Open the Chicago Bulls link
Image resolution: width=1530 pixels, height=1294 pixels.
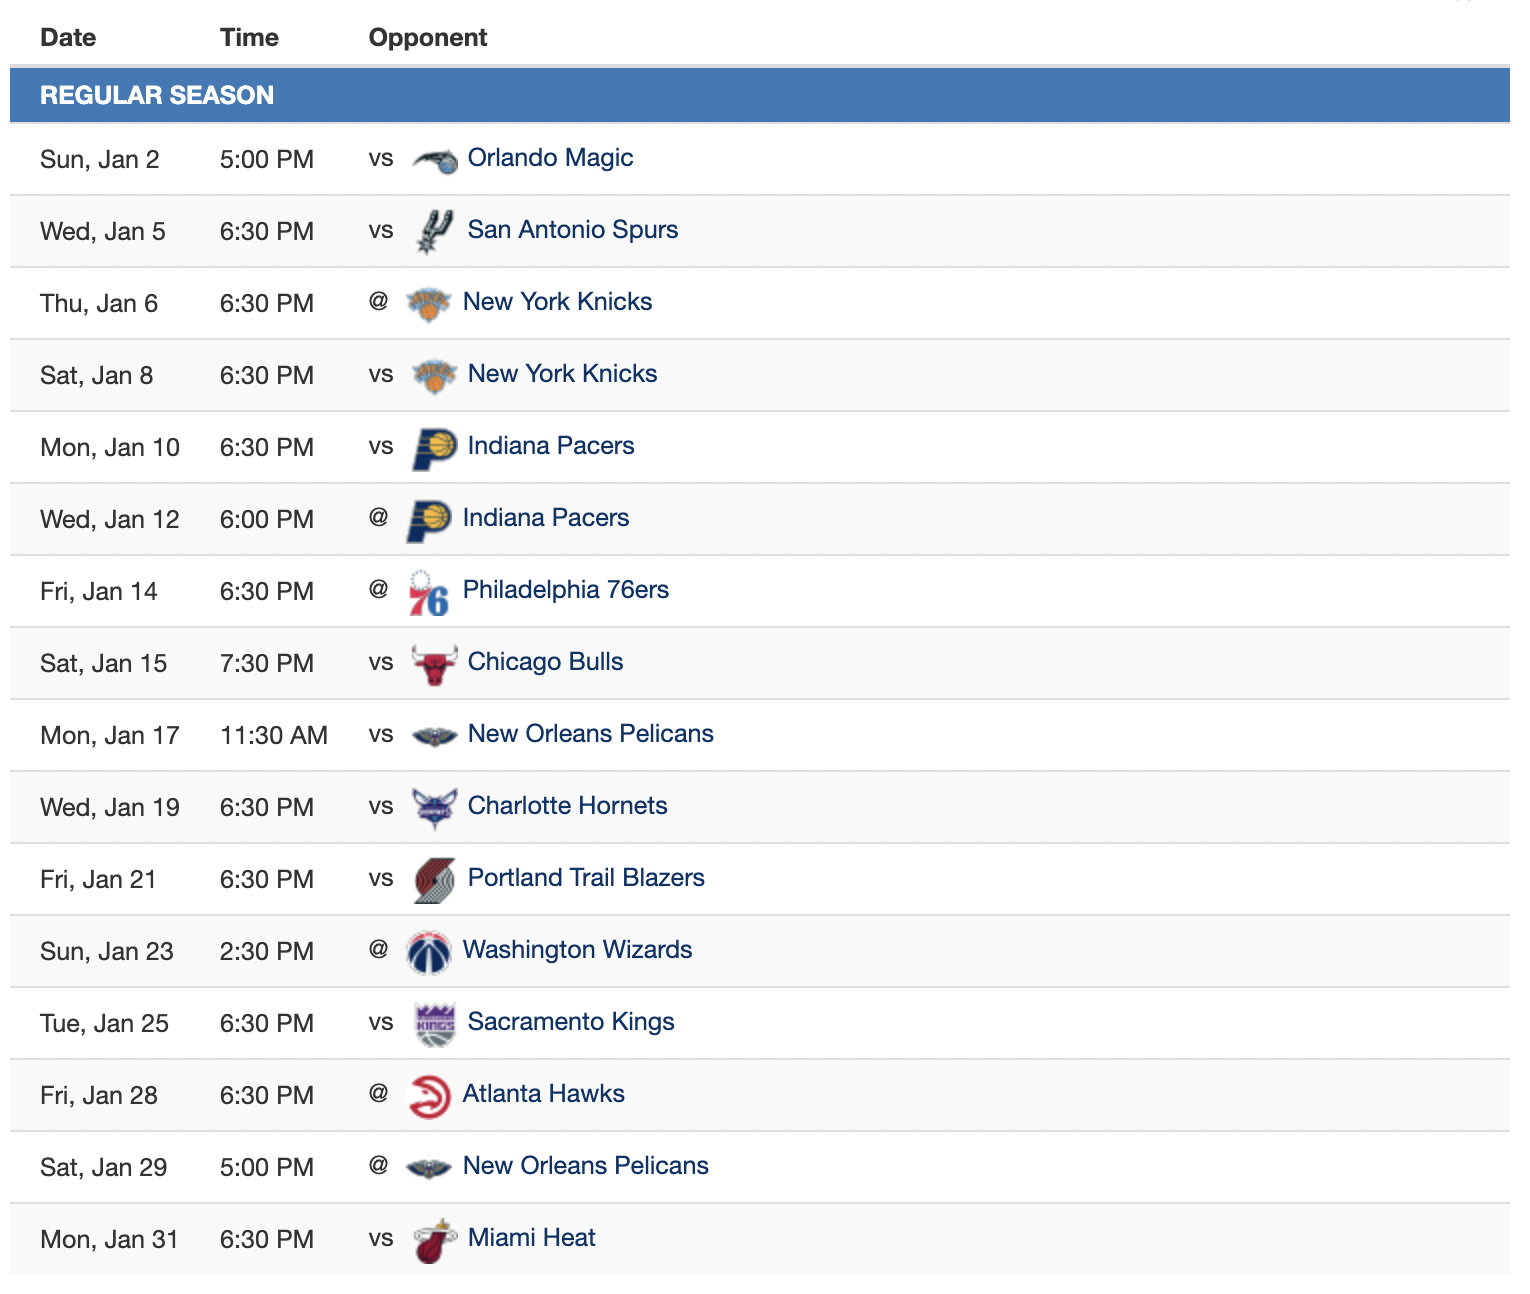pyautogui.click(x=545, y=662)
